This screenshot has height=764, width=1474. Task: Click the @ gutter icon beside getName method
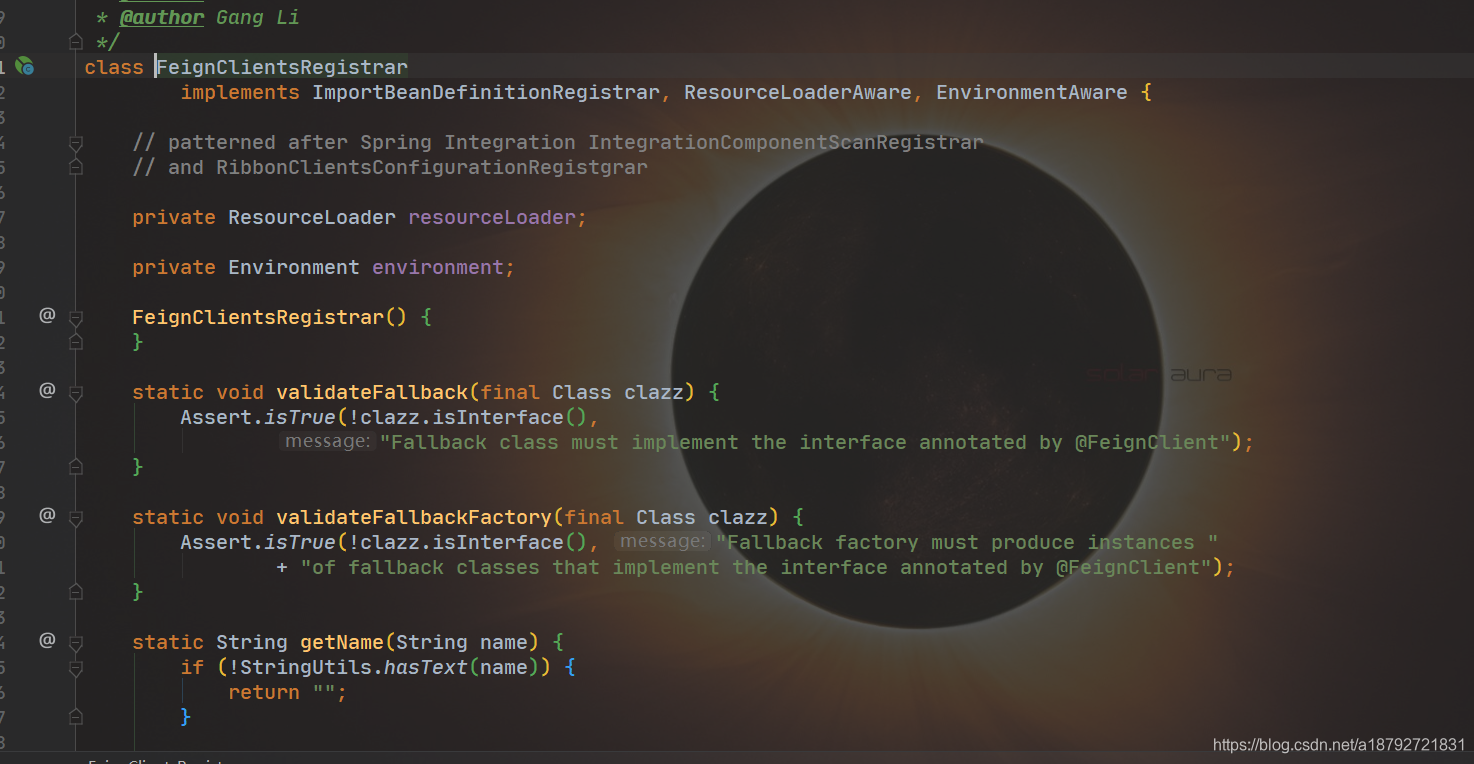pyautogui.click(x=47, y=640)
